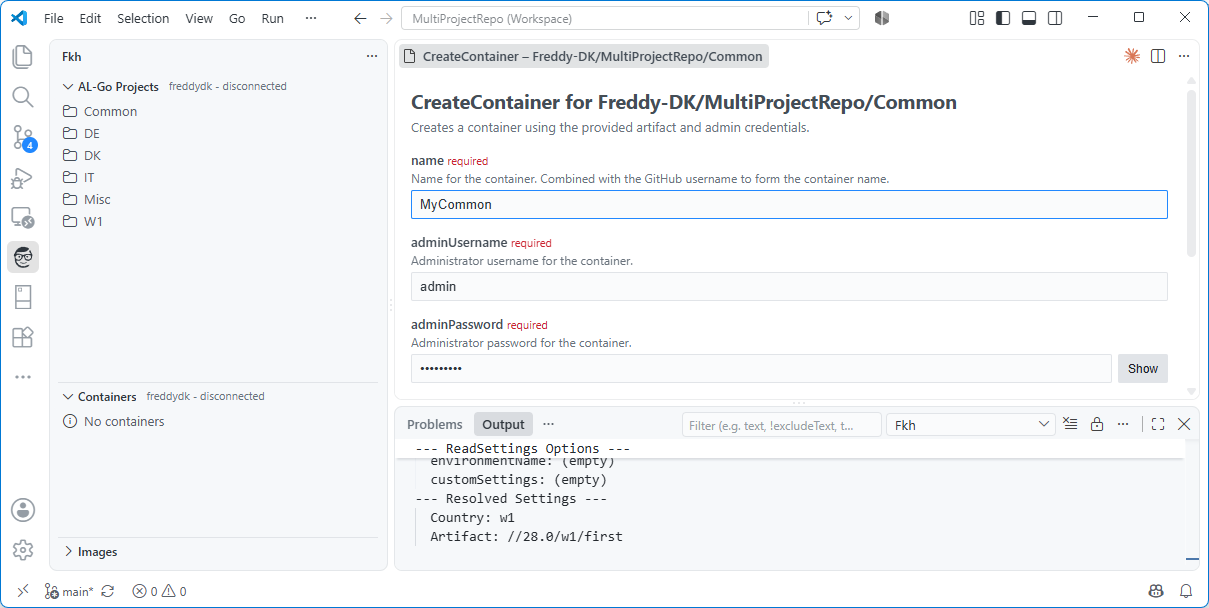Go forward with the right arrow
Image resolution: width=1209 pixels, height=608 pixels.
[386, 18]
